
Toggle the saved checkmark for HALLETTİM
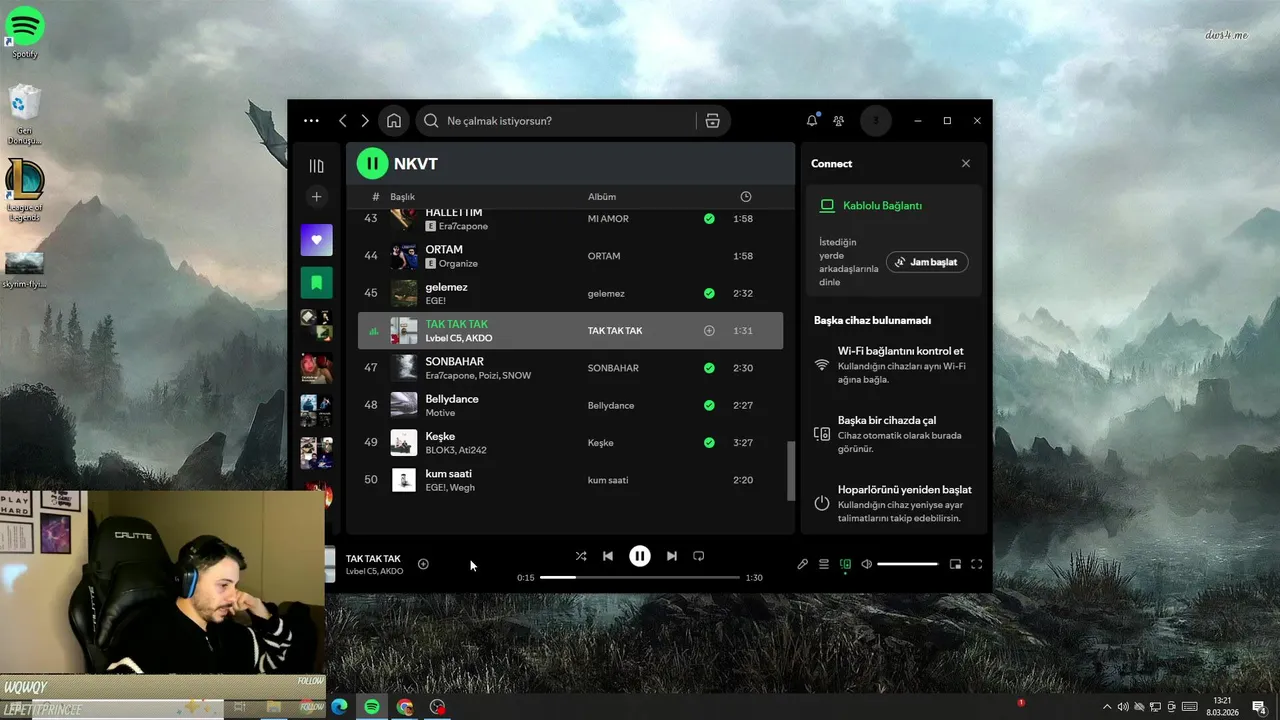coord(709,218)
